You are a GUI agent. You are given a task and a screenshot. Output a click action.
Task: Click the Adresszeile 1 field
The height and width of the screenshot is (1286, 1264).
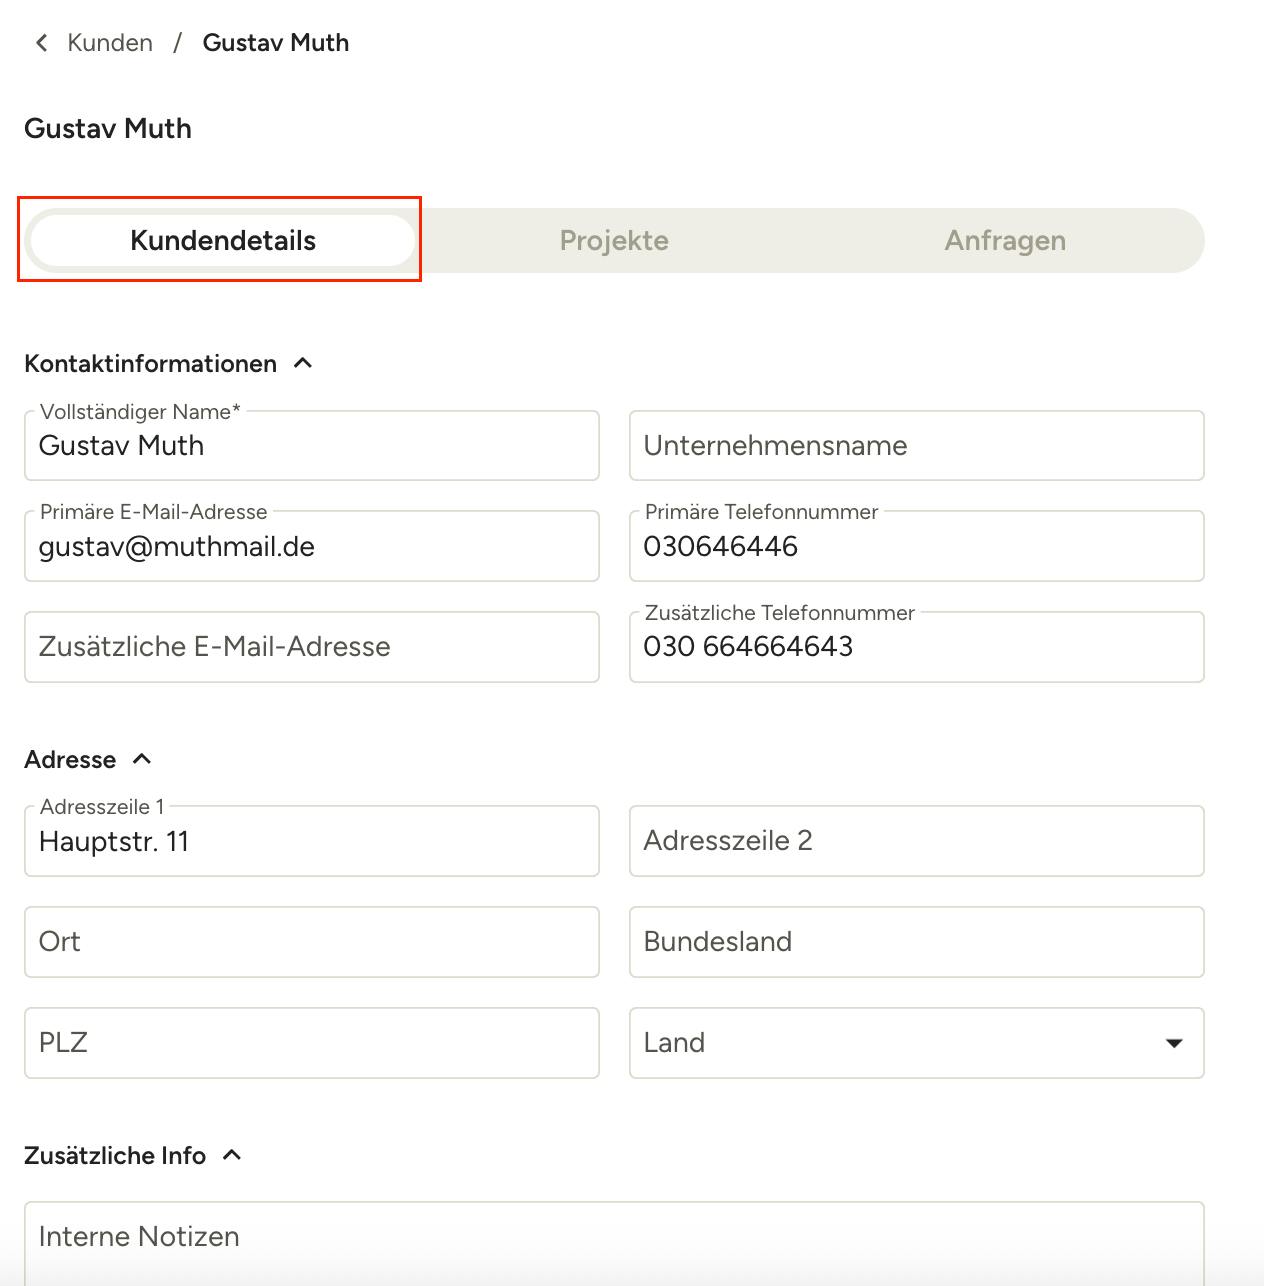311,842
